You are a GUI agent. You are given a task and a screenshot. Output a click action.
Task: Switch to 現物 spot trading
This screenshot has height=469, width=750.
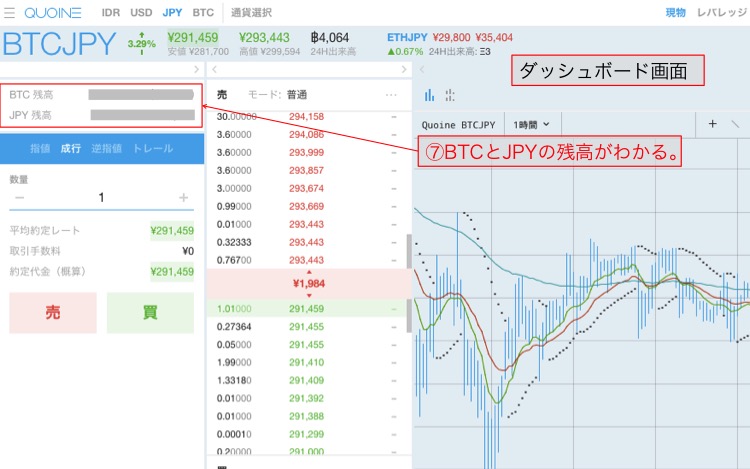coord(675,12)
